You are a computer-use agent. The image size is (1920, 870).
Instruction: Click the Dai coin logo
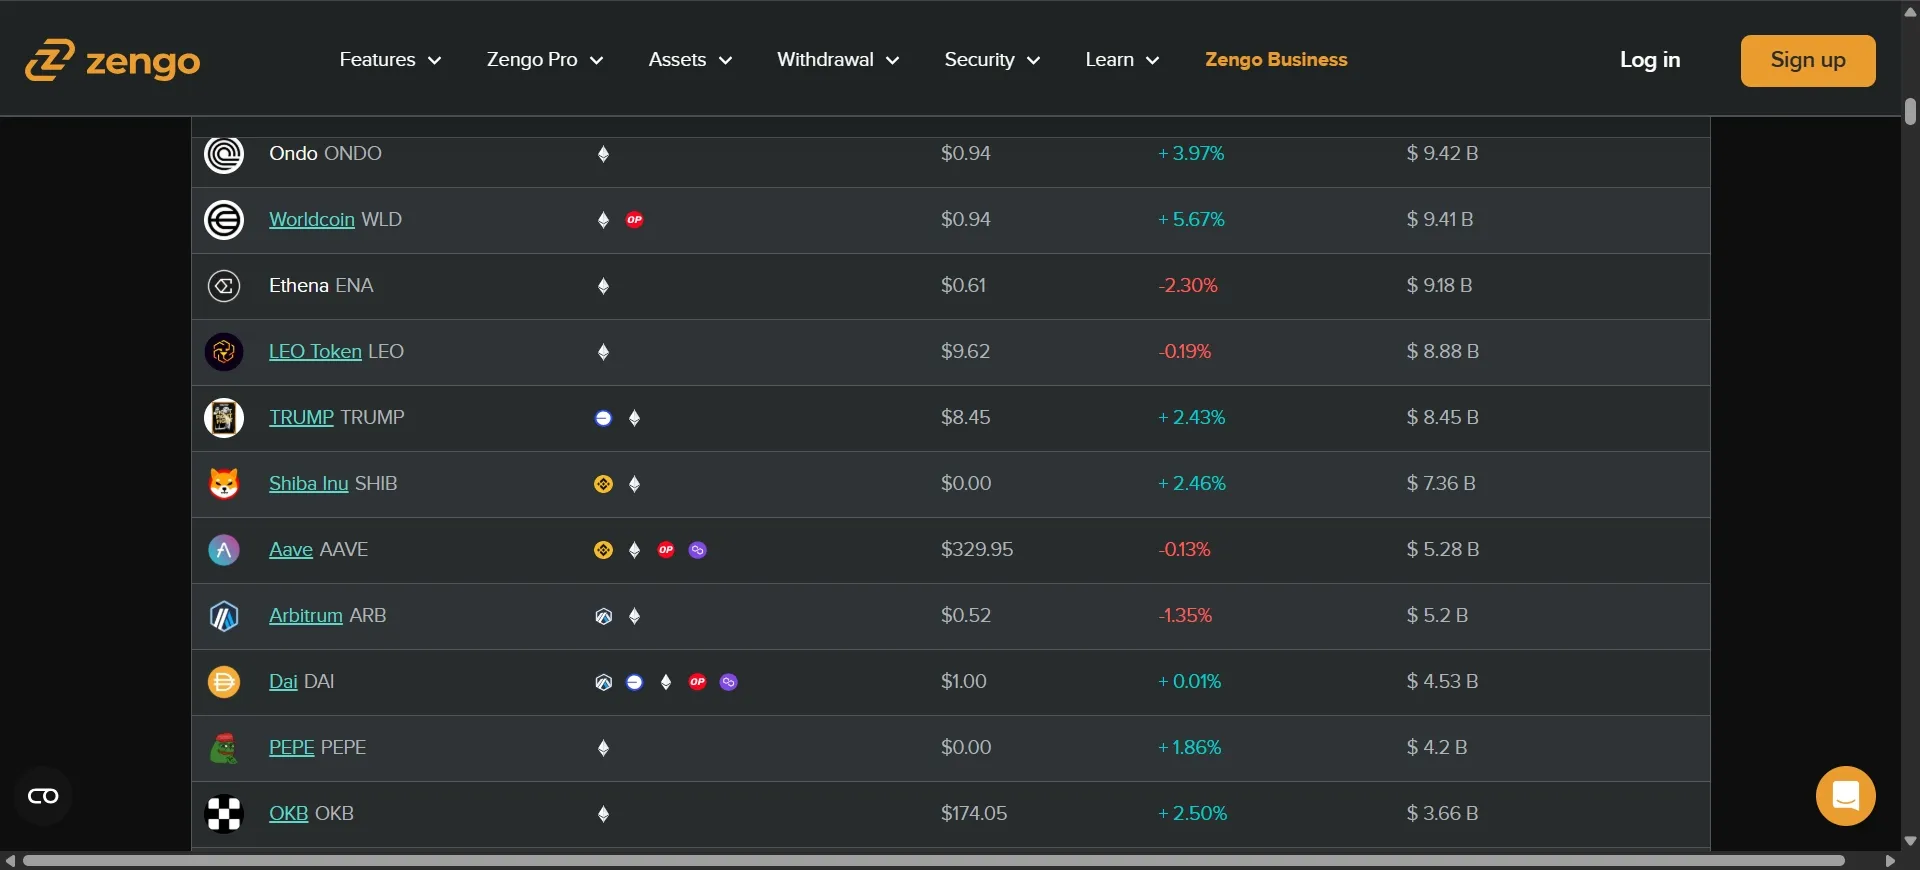tap(224, 682)
